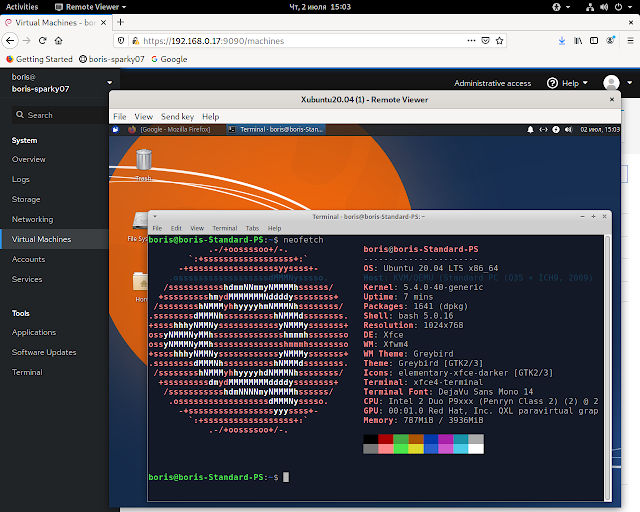Viewport: 640px width, 512px height.
Task: Click the tracking protection shield icon
Action: click(x=121, y=41)
